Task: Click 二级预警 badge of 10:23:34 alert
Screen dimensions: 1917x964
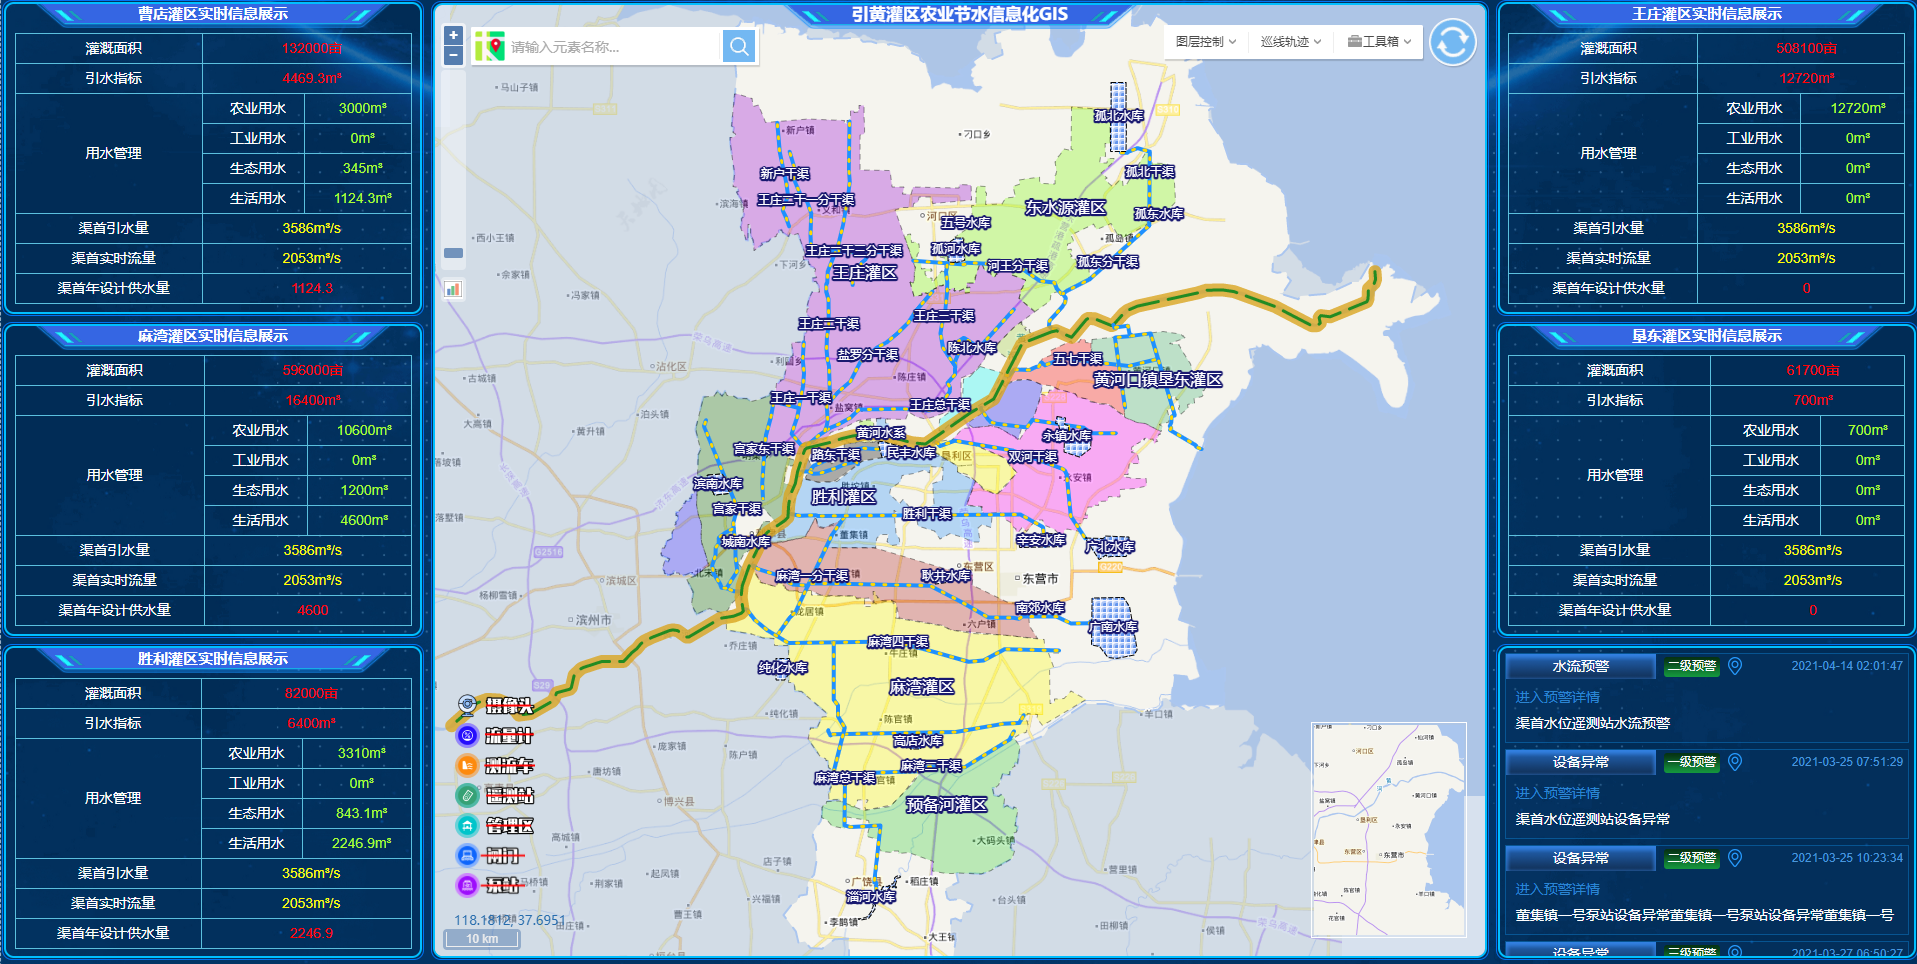Action: (x=1692, y=858)
